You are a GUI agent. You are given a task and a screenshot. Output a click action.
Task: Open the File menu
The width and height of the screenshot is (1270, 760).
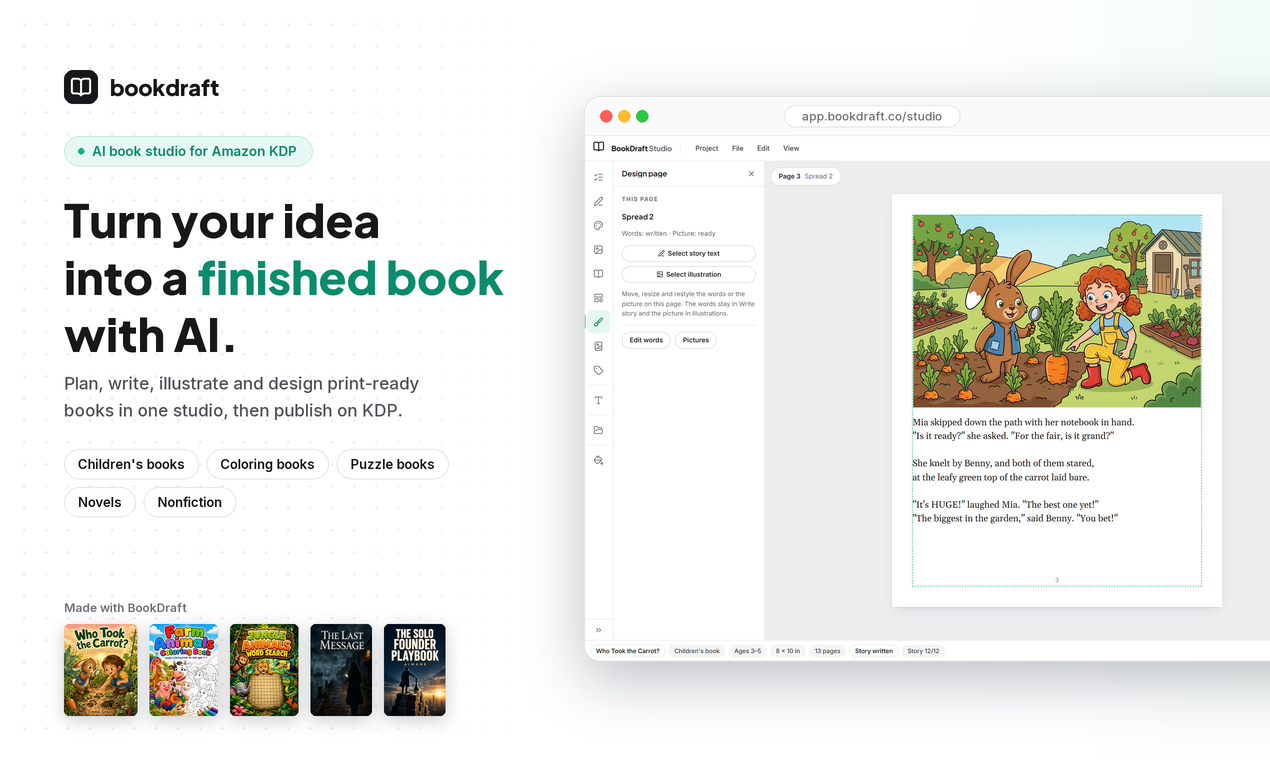point(737,148)
